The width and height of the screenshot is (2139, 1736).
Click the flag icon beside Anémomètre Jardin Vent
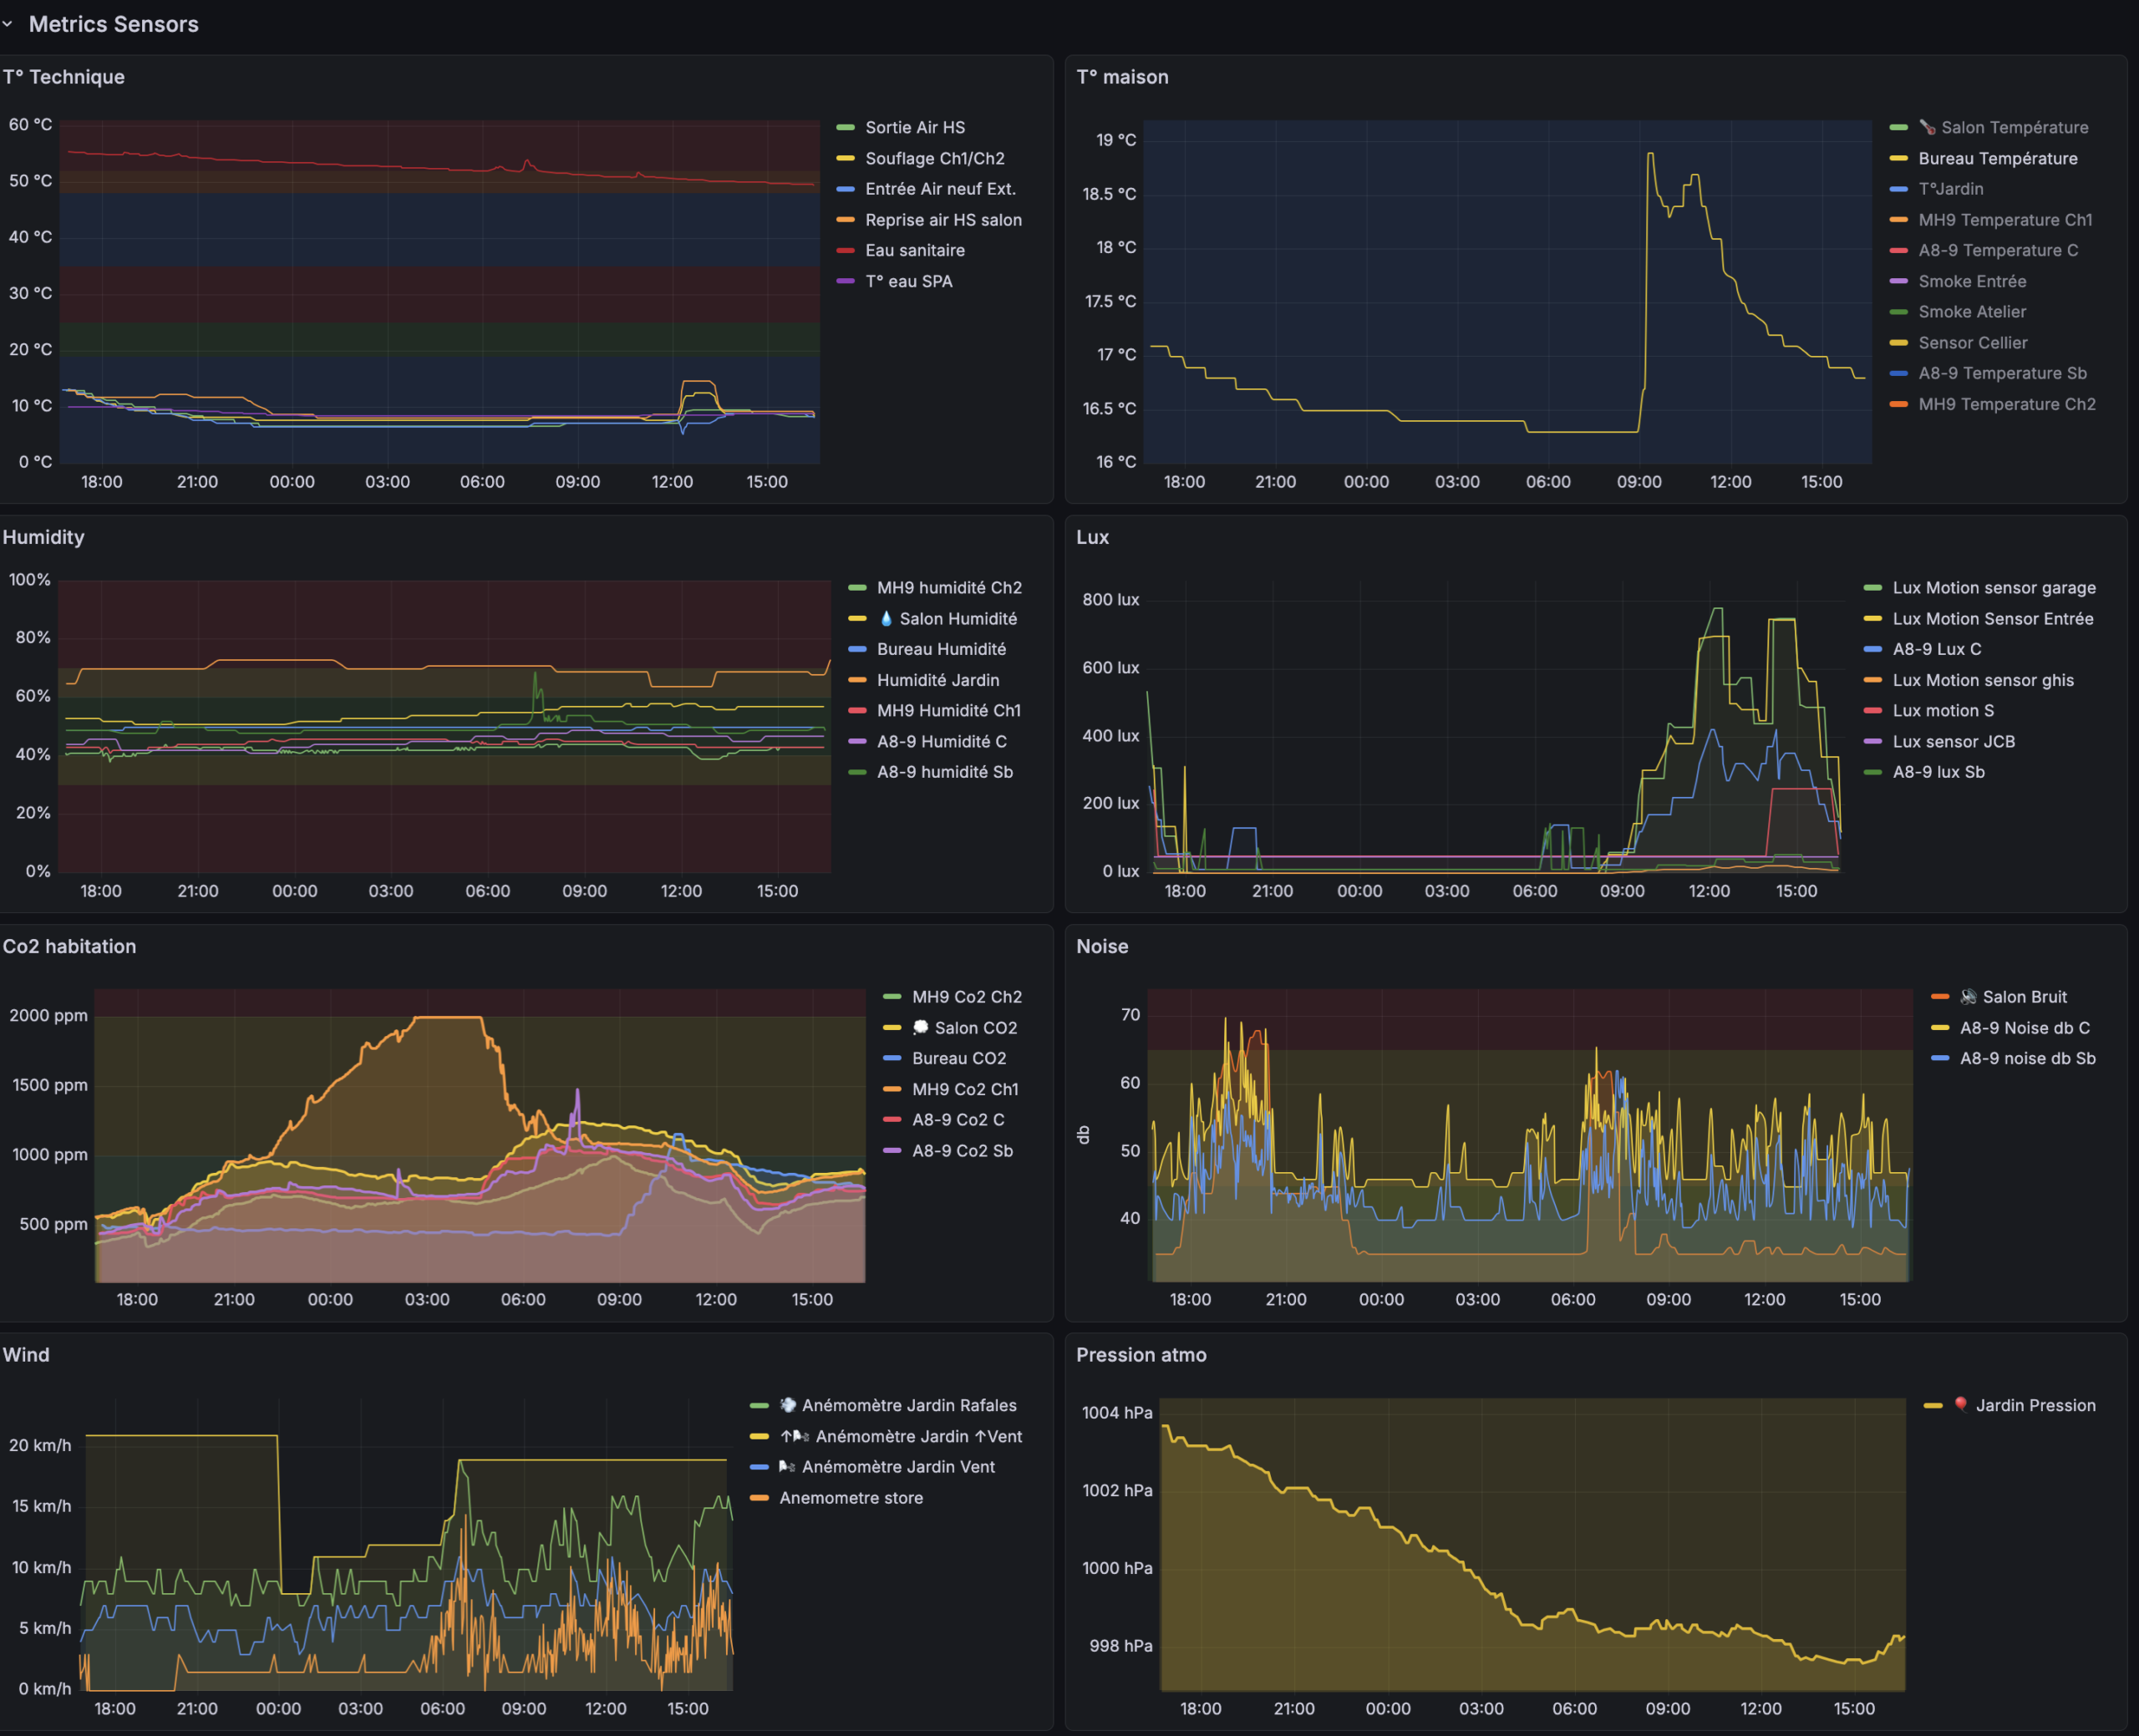click(788, 1466)
